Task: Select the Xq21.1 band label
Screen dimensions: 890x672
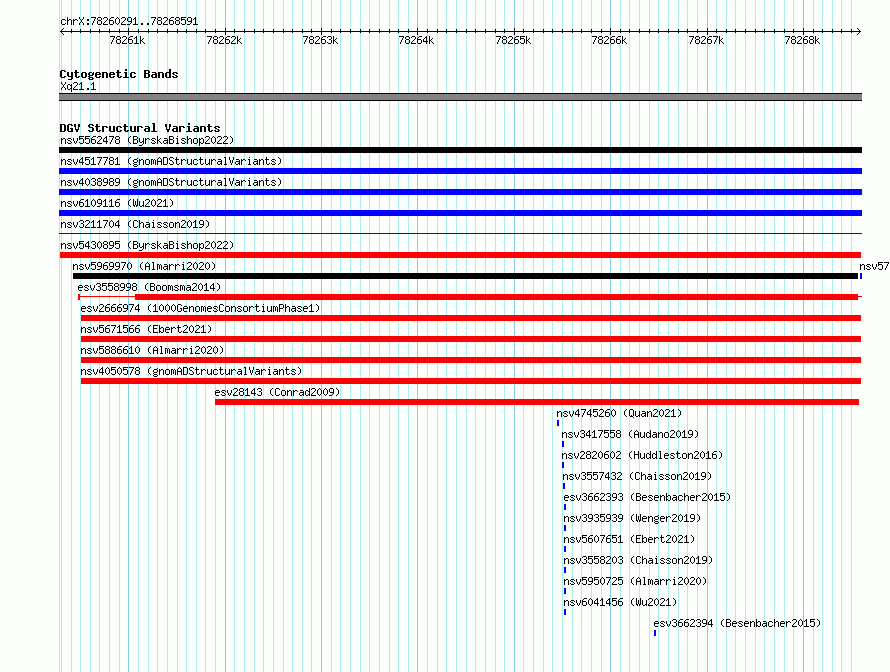Action: pos(78,86)
